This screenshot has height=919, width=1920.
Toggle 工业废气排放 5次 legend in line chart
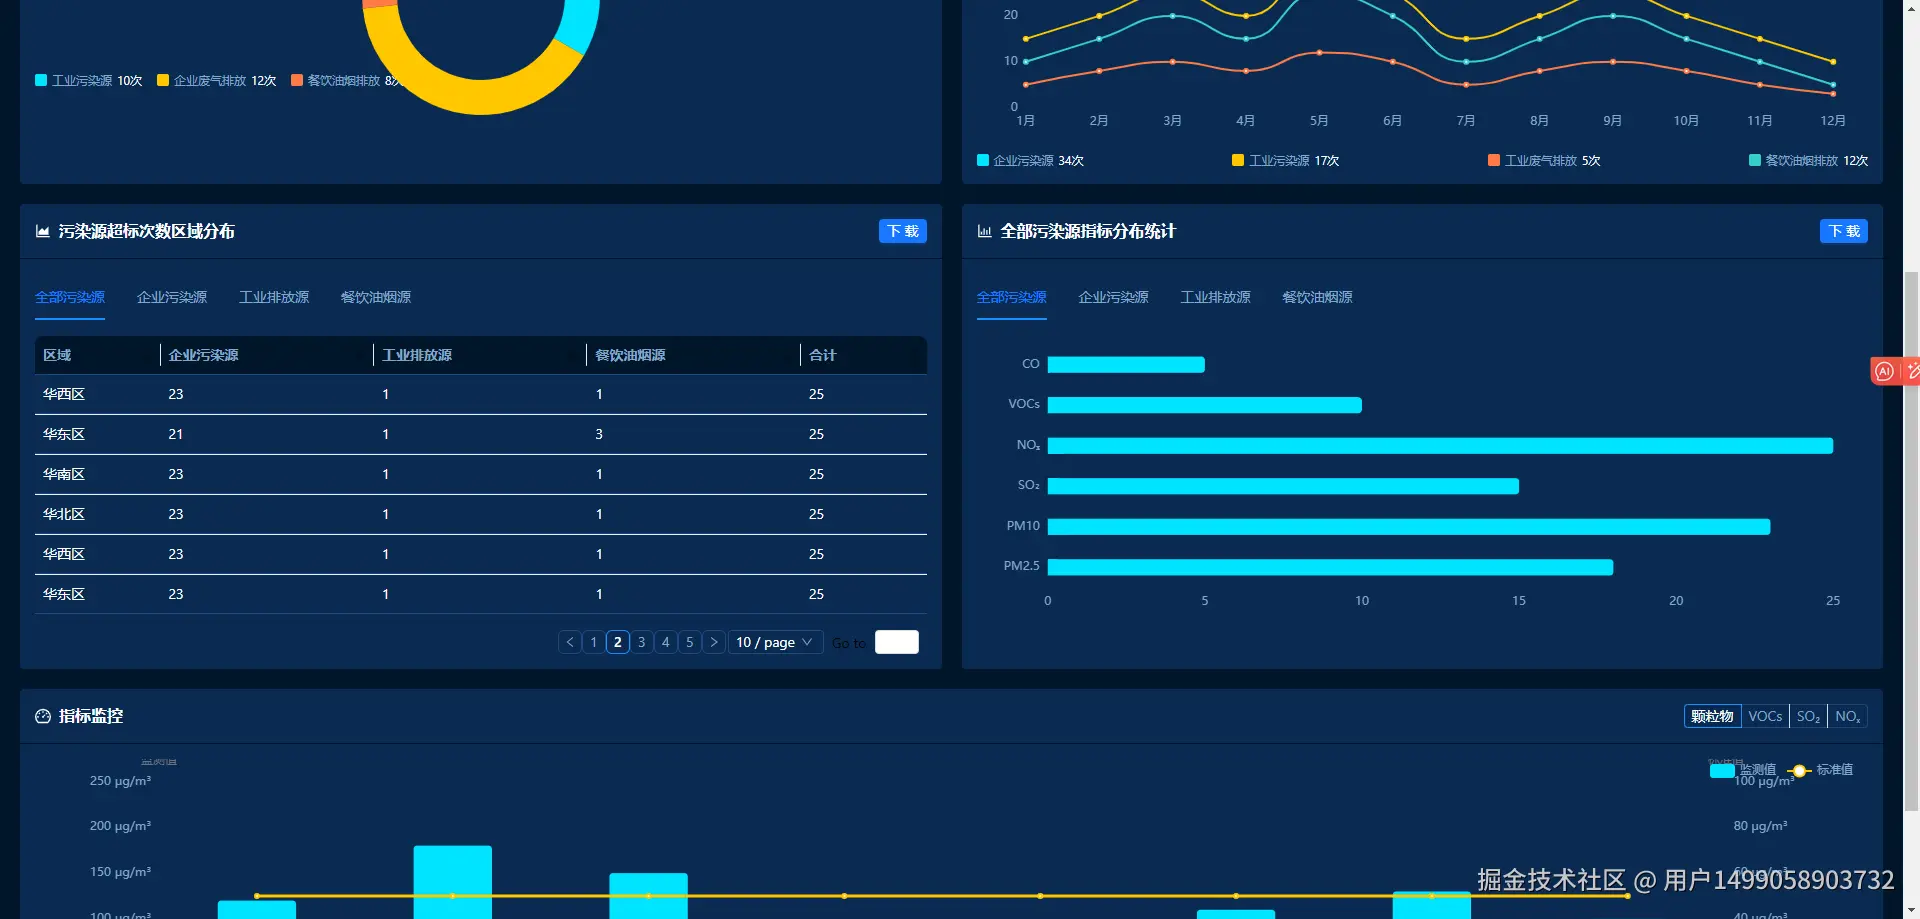(1545, 160)
